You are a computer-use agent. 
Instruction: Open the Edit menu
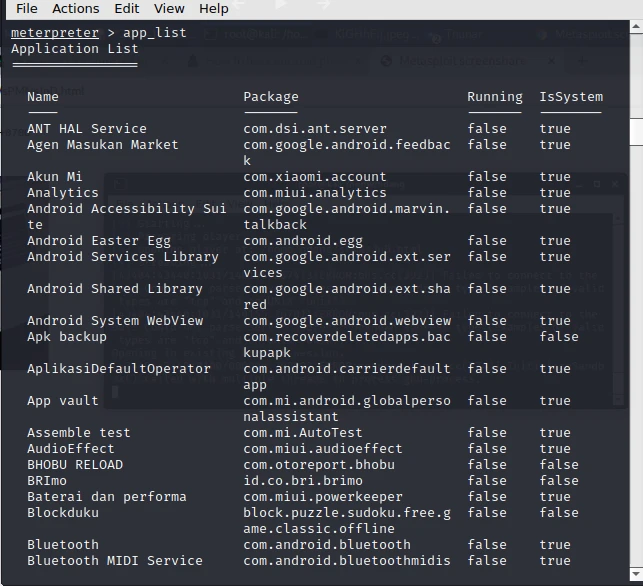(x=127, y=8)
